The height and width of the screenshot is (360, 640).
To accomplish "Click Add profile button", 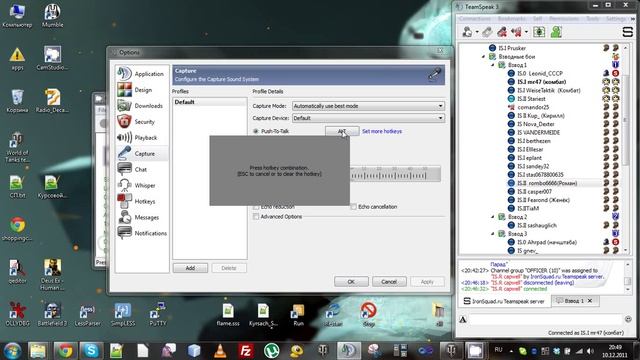I will [190, 268].
